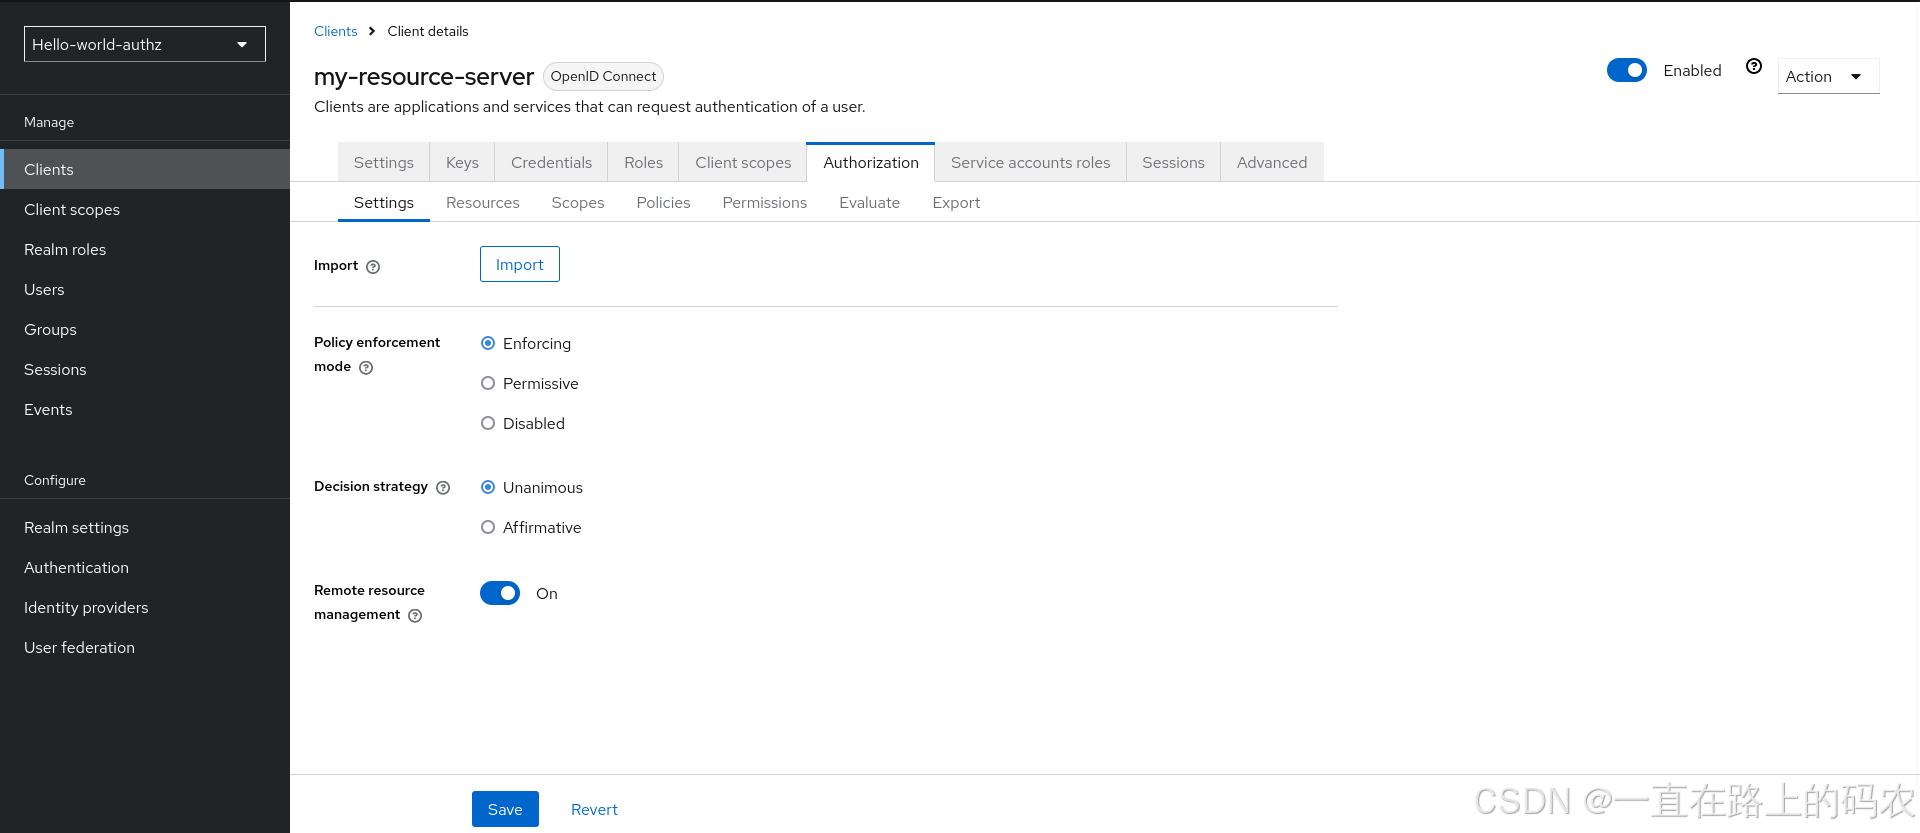The image size is (1920, 833).
Task: Select the Authorization tab
Action: [x=871, y=162]
